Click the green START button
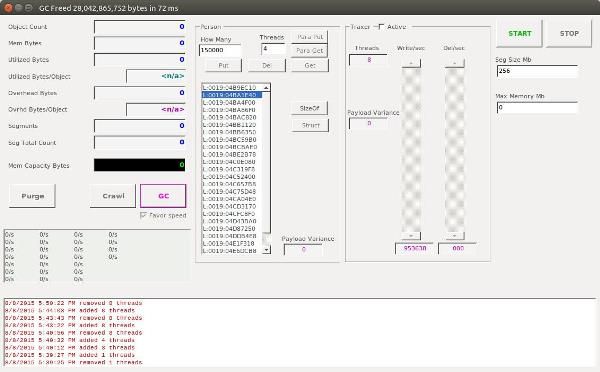This screenshot has height=372, width=600. pyautogui.click(x=519, y=34)
